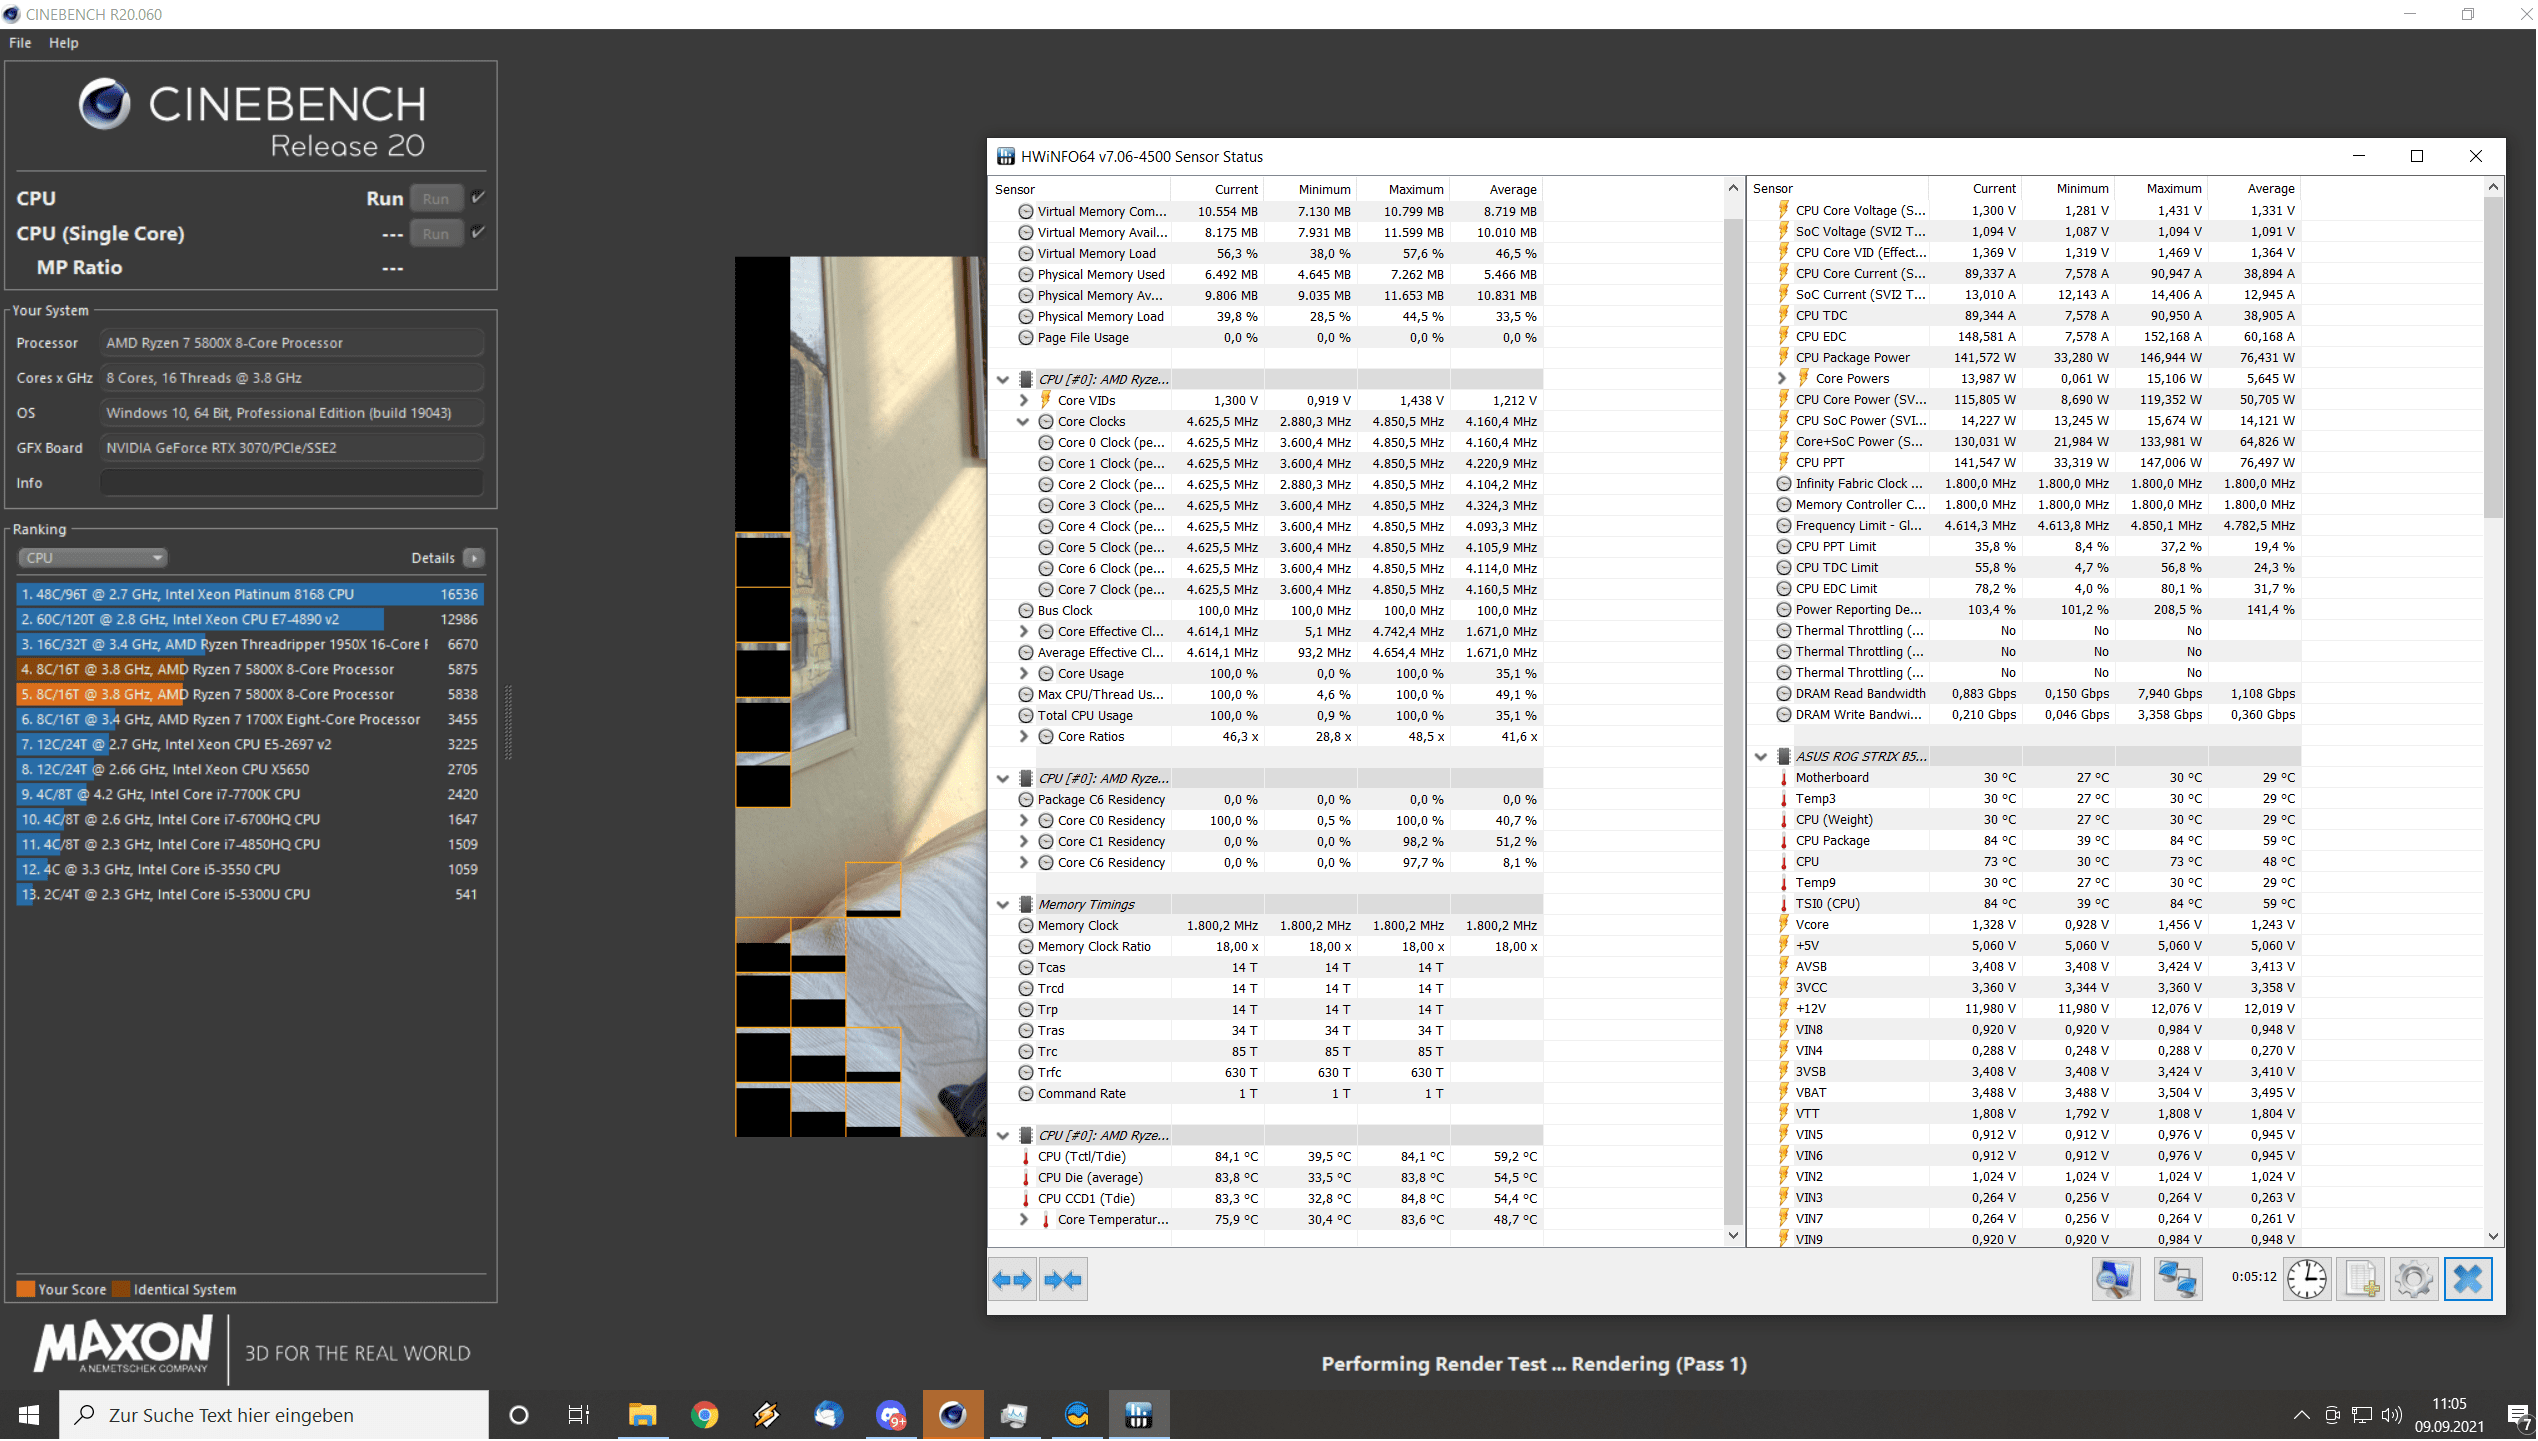Switch to Cinebench taskbar icon

952,1416
